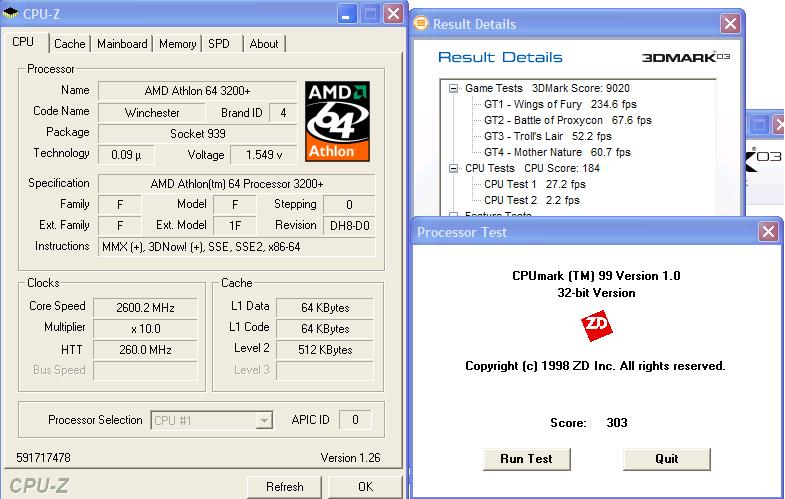The image size is (785, 499).
Task: Collapse the CPU Tests tree node
Action: coord(454,169)
